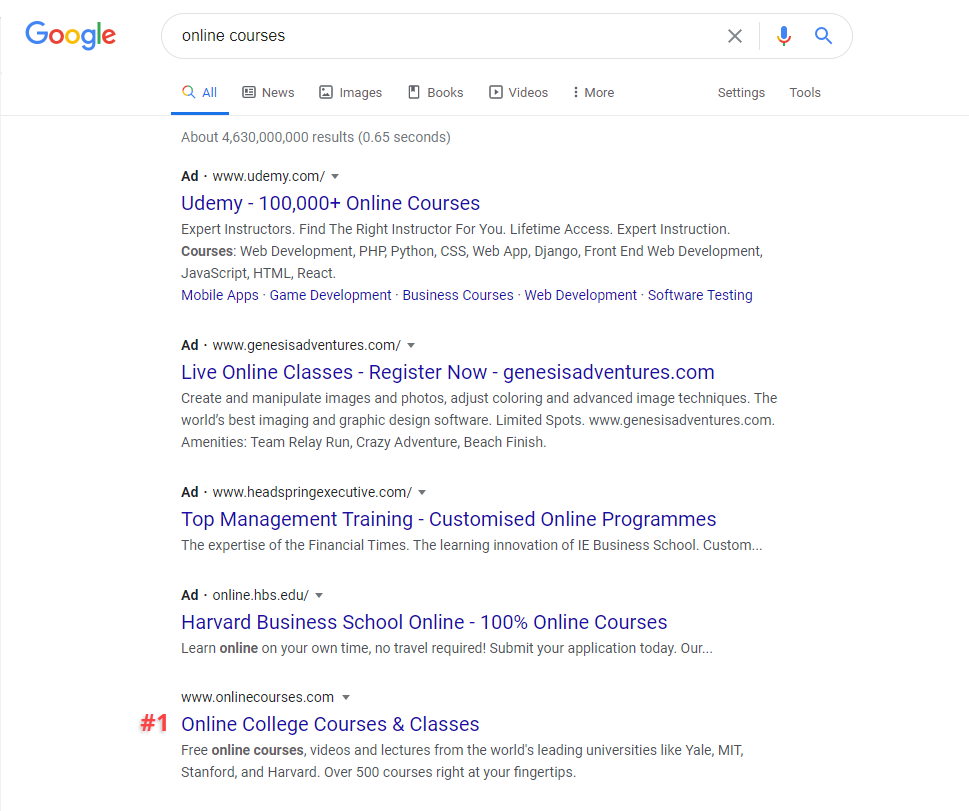Viewport: 969px width, 811px height.
Task: Click the Google logo
Action: click(70, 35)
